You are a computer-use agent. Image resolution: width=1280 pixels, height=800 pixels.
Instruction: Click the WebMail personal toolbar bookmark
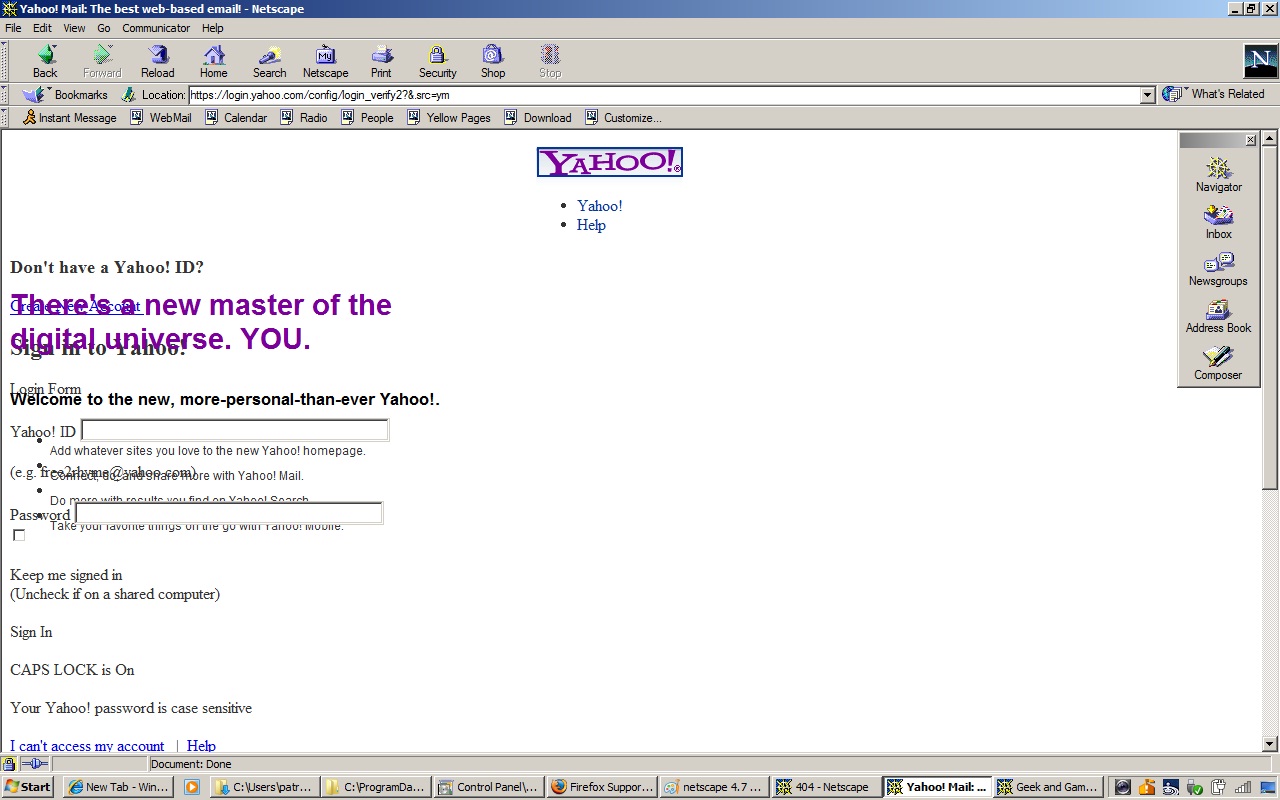point(162,118)
